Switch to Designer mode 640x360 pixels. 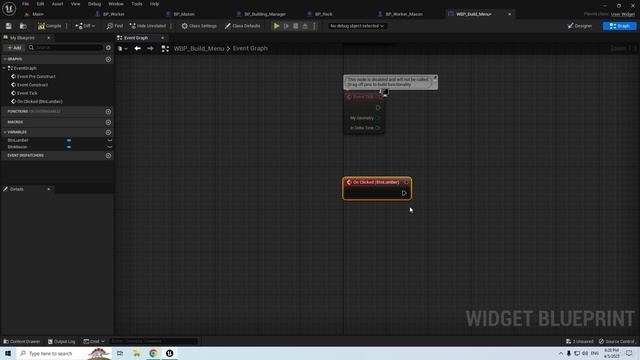pos(580,26)
